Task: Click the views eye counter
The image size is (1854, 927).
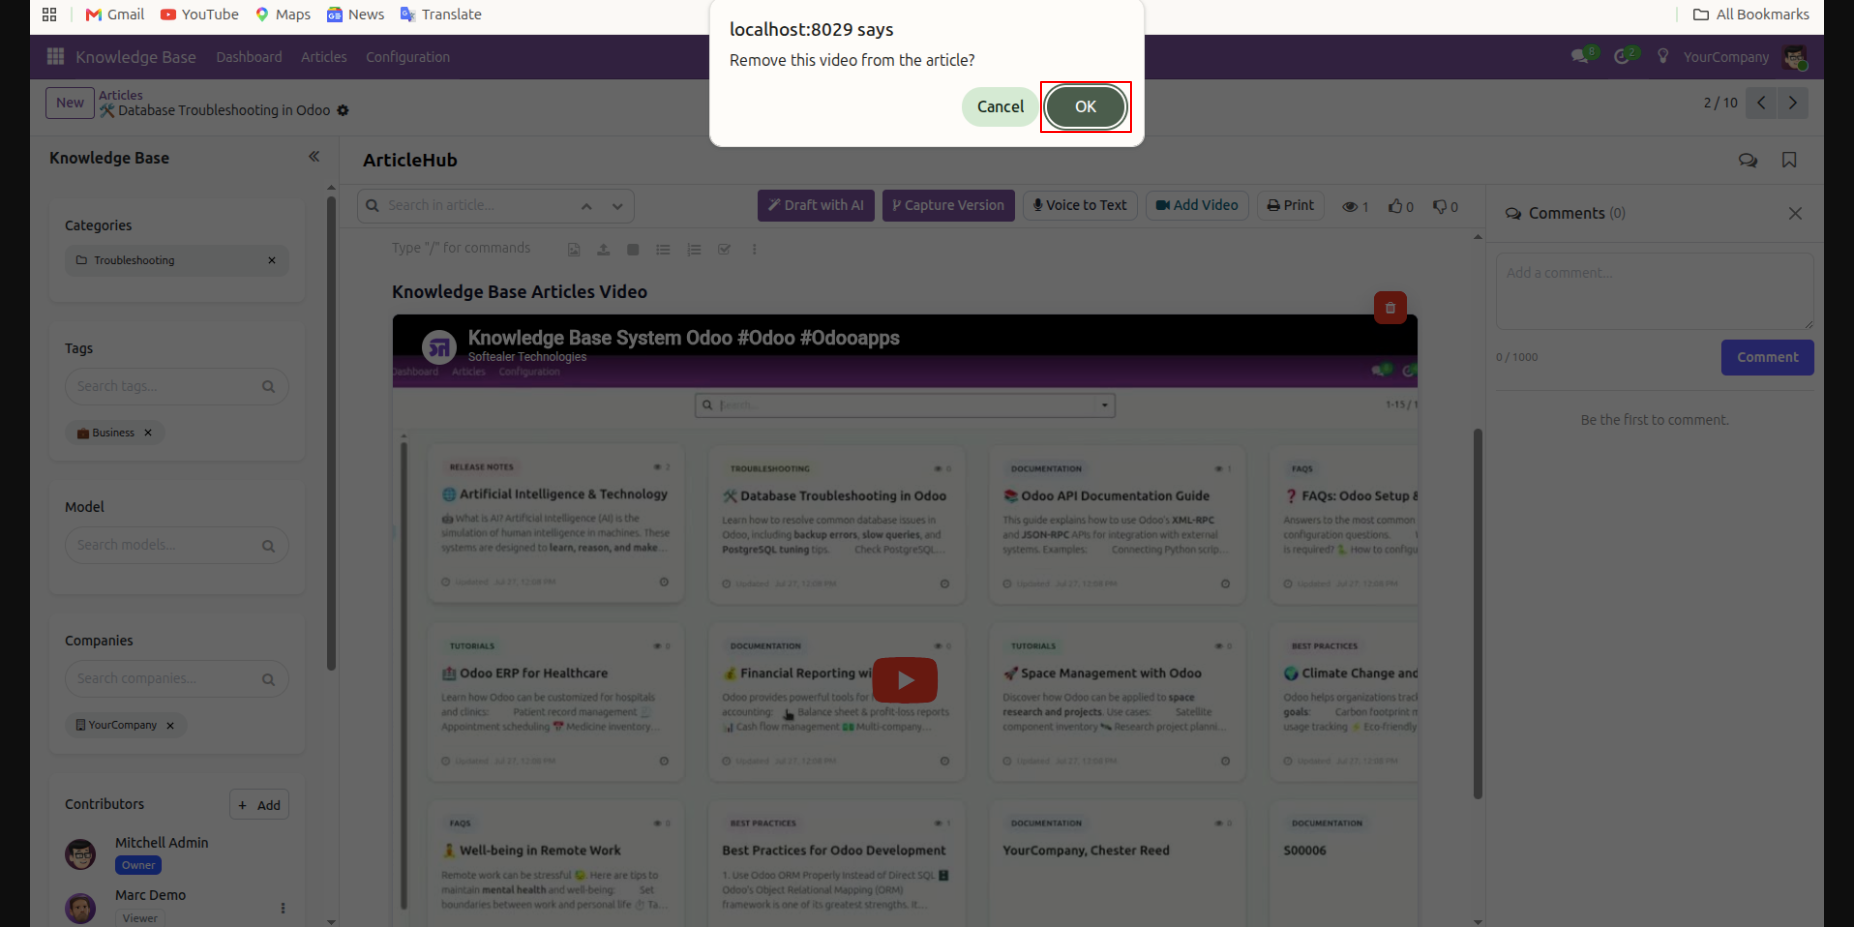Action: [x=1355, y=207]
